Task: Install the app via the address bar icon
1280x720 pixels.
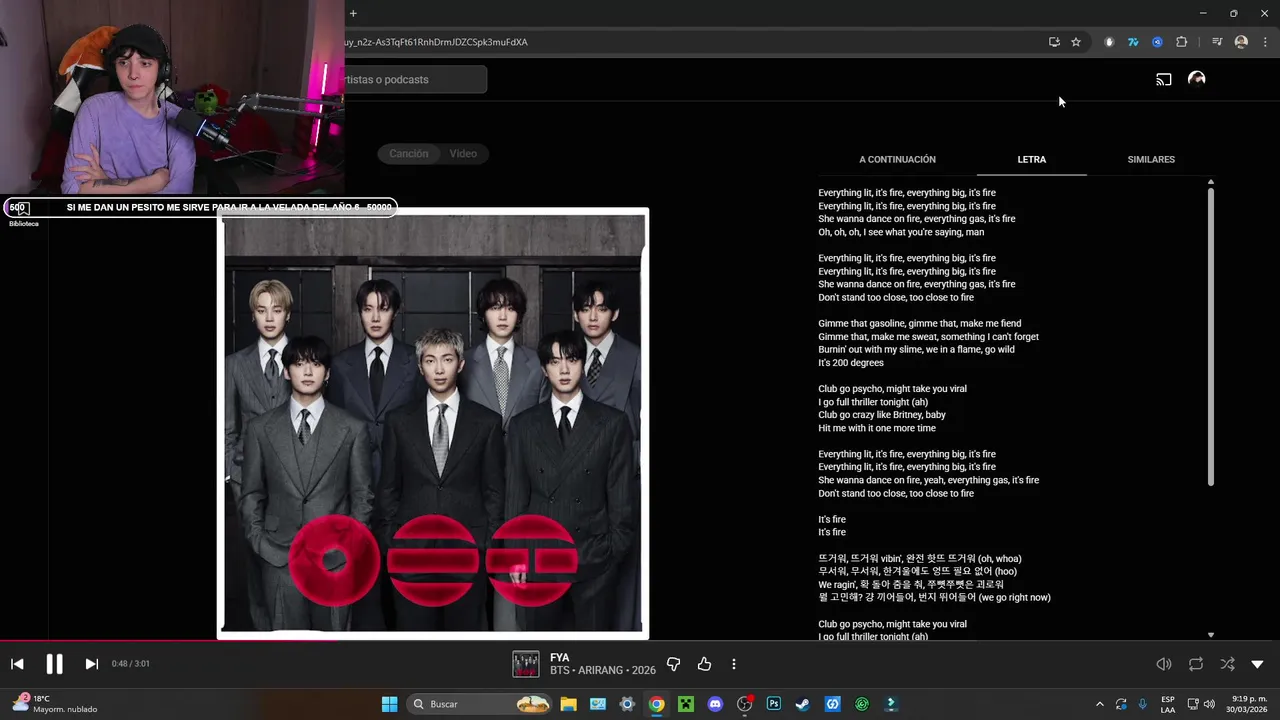Action: (x=1054, y=42)
